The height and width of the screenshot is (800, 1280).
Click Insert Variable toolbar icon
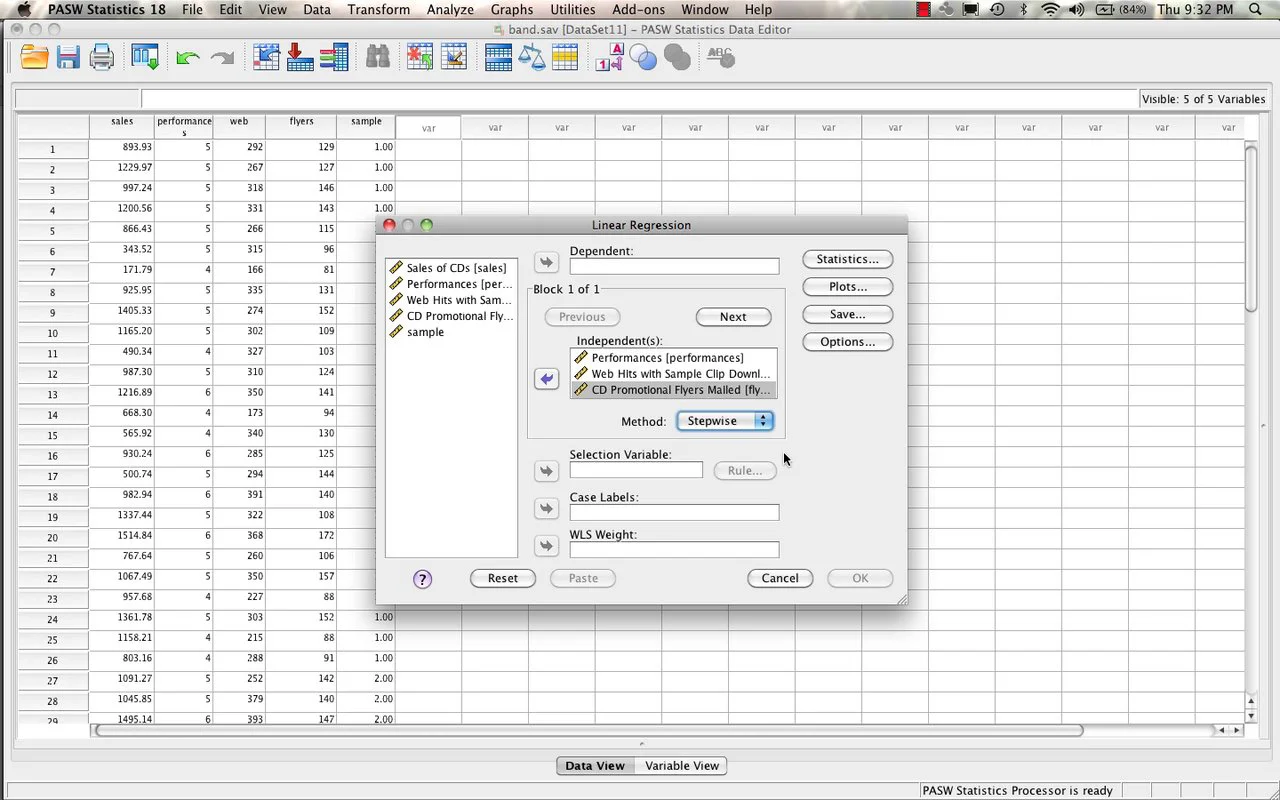[454, 57]
